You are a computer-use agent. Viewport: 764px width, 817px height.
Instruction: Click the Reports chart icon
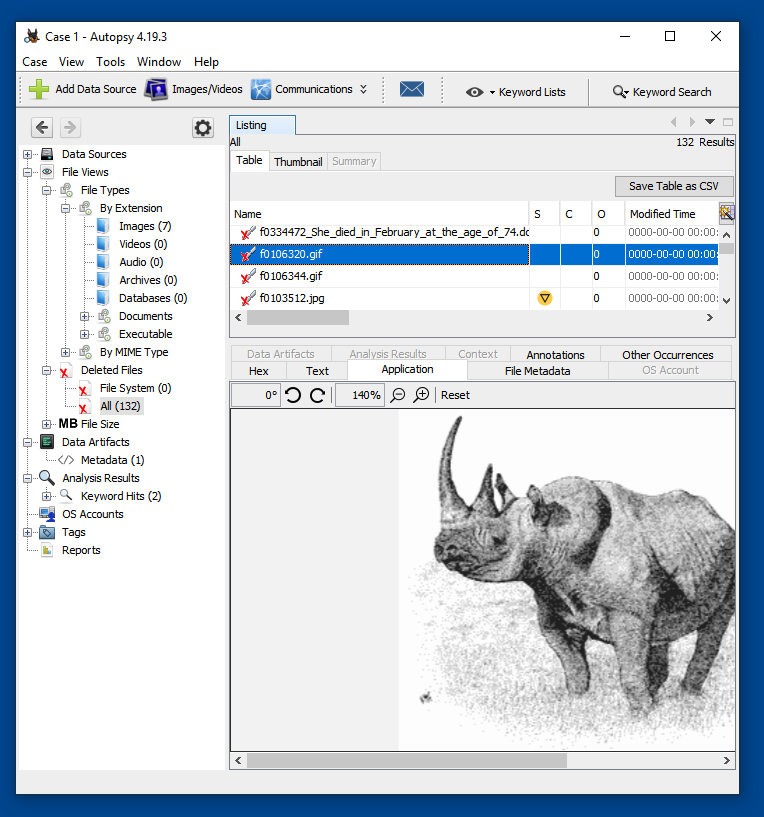click(47, 550)
